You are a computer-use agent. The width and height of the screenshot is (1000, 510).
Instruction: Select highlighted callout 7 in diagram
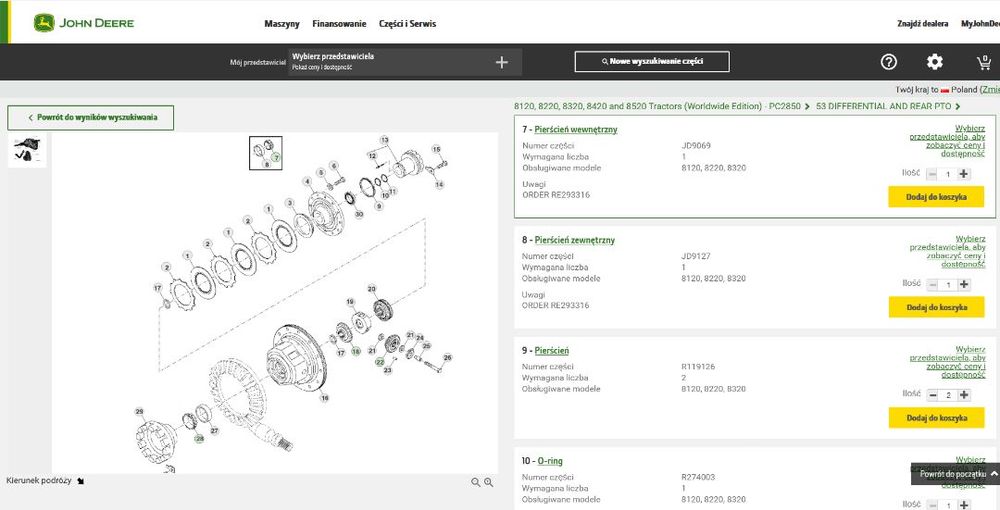(276, 156)
